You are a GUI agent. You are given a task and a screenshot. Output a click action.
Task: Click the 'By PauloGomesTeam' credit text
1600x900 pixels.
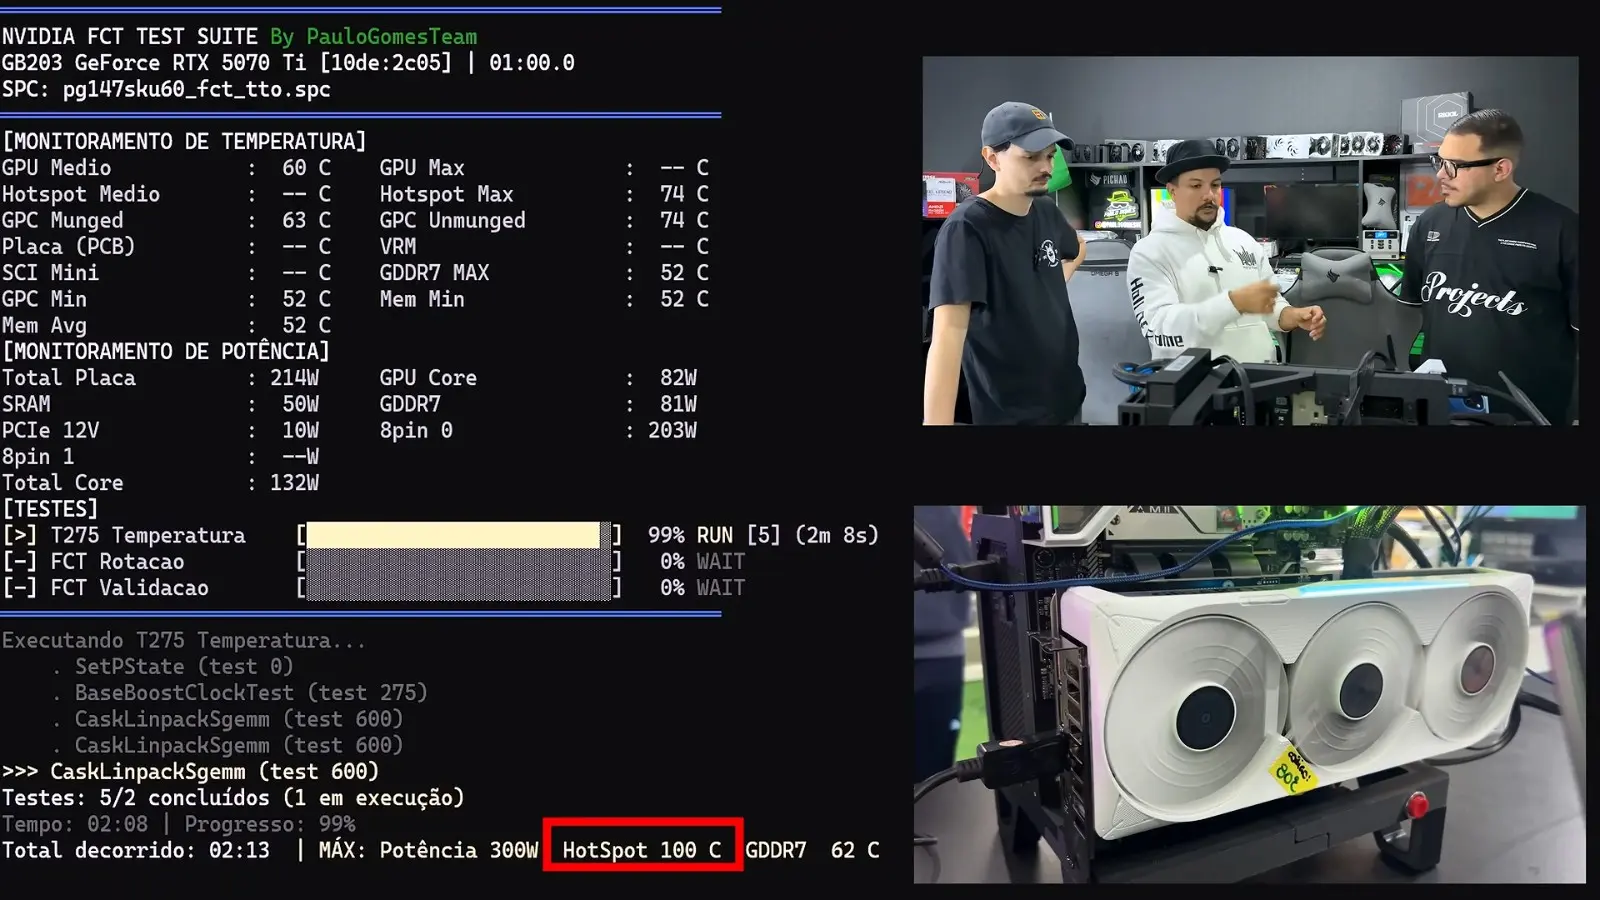coord(373,37)
